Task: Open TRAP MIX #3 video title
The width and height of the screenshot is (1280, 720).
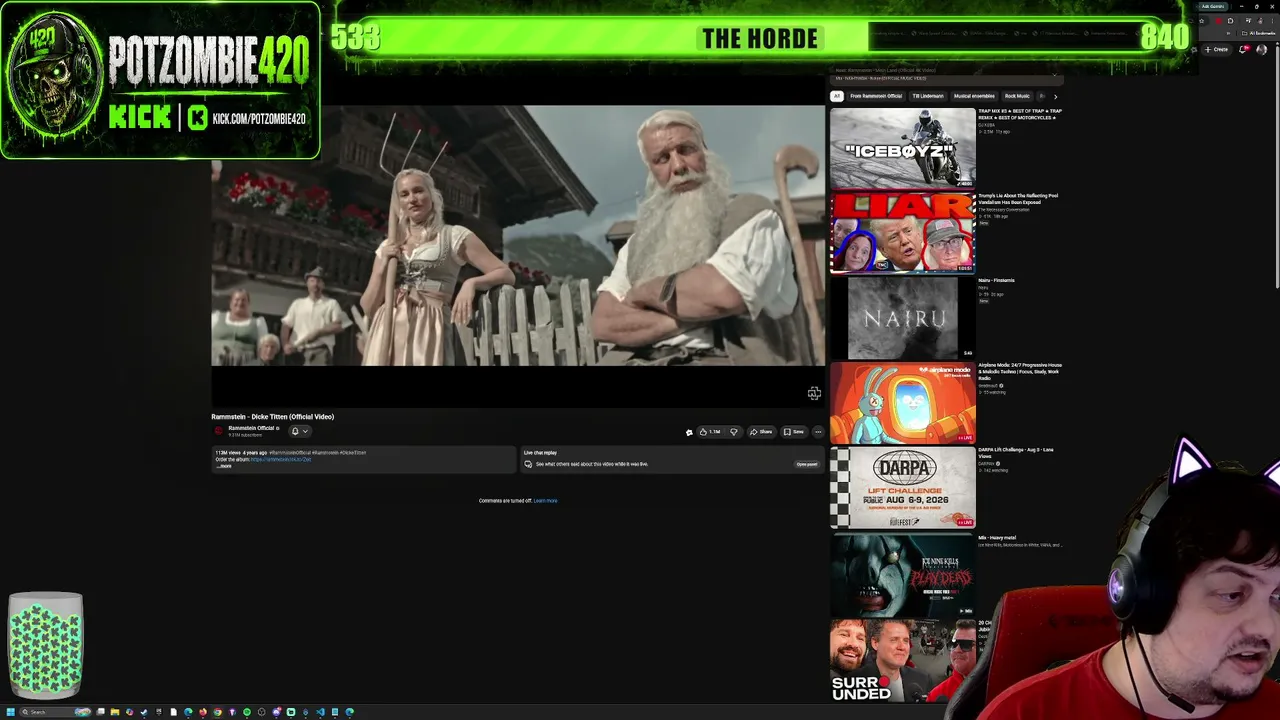Action: (1020, 114)
